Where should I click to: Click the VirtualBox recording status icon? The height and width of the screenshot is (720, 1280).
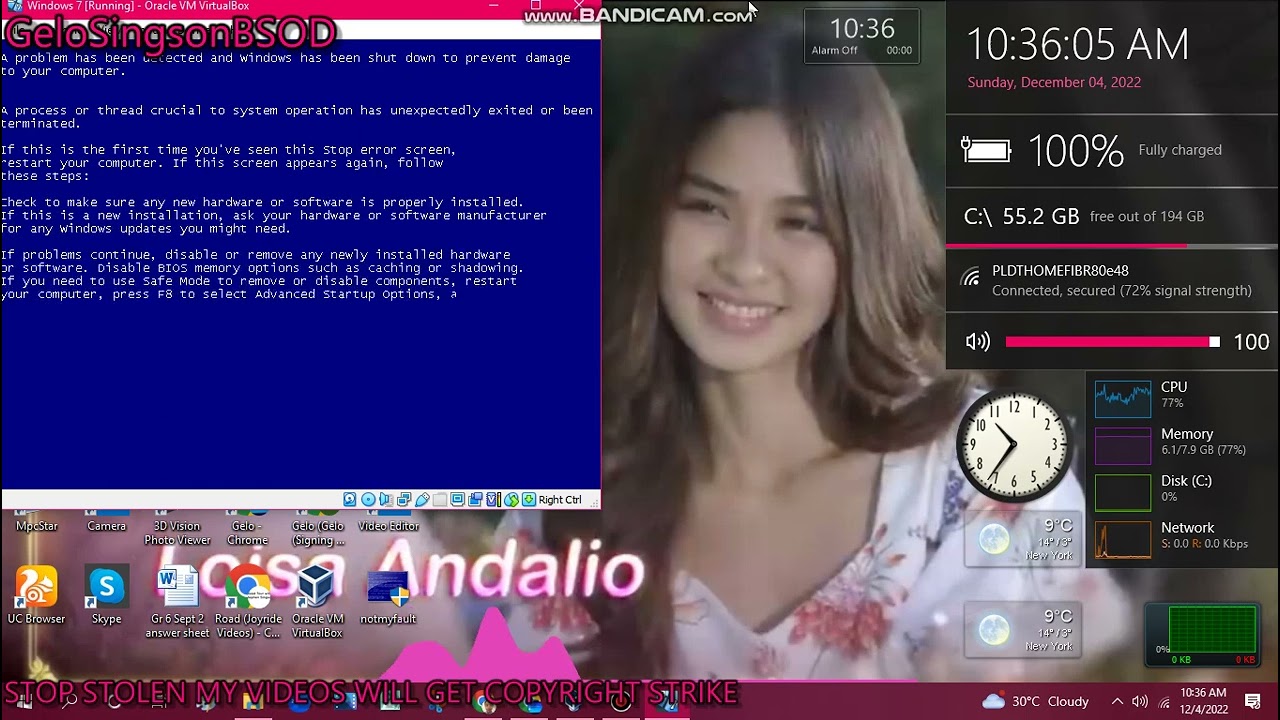pyautogui.click(x=476, y=499)
